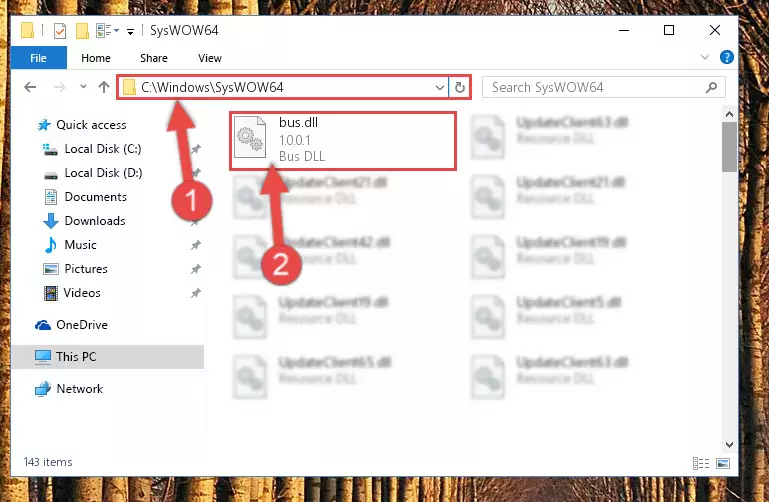Click the Quick access star icon
The height and width of the screenshot is (502, 769).
click(44, 125)
